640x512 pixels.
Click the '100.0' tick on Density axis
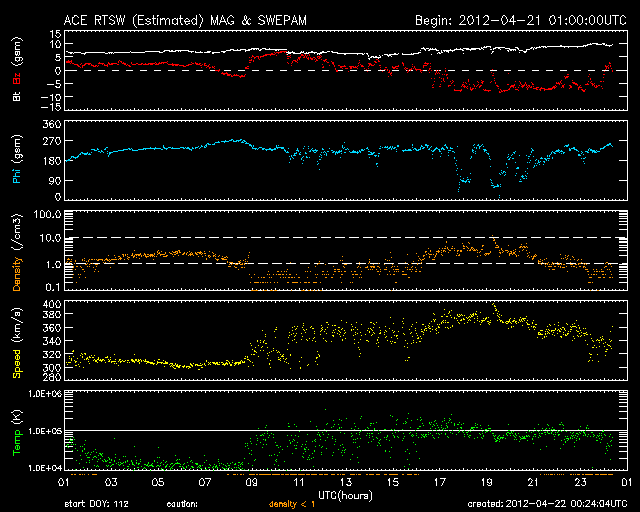point(47,214)
